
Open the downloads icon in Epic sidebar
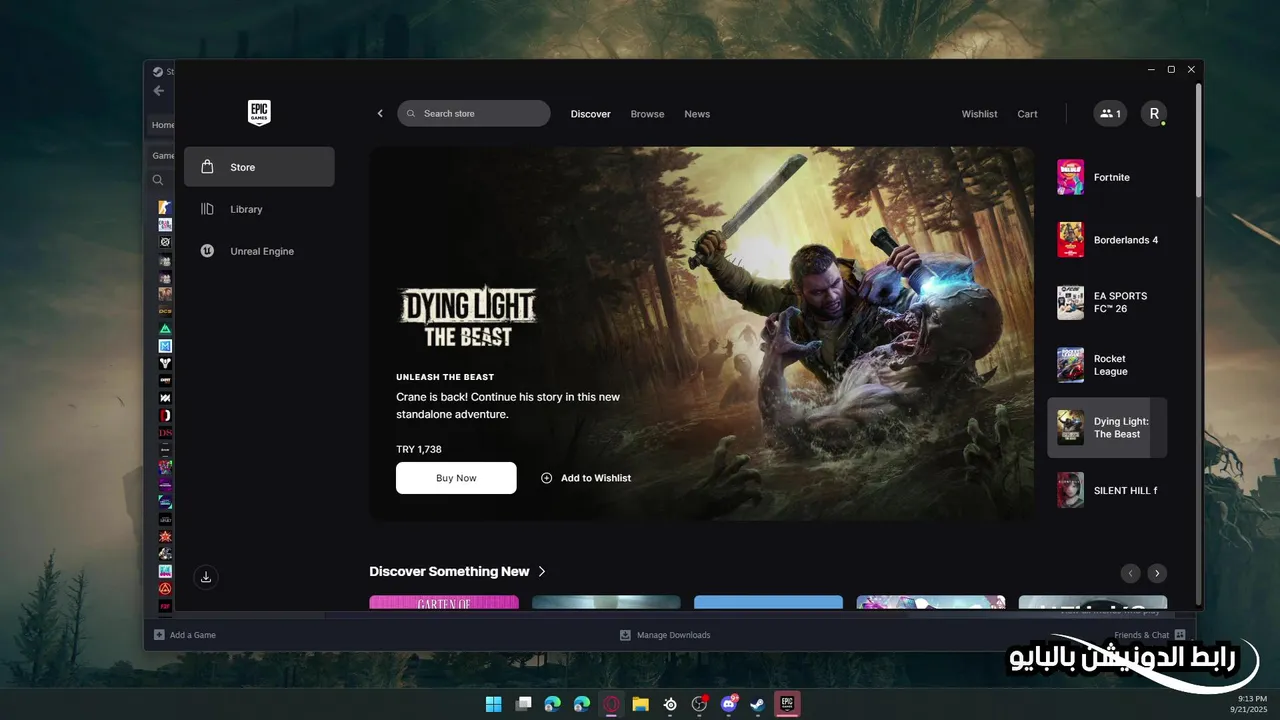coord(205,577)
